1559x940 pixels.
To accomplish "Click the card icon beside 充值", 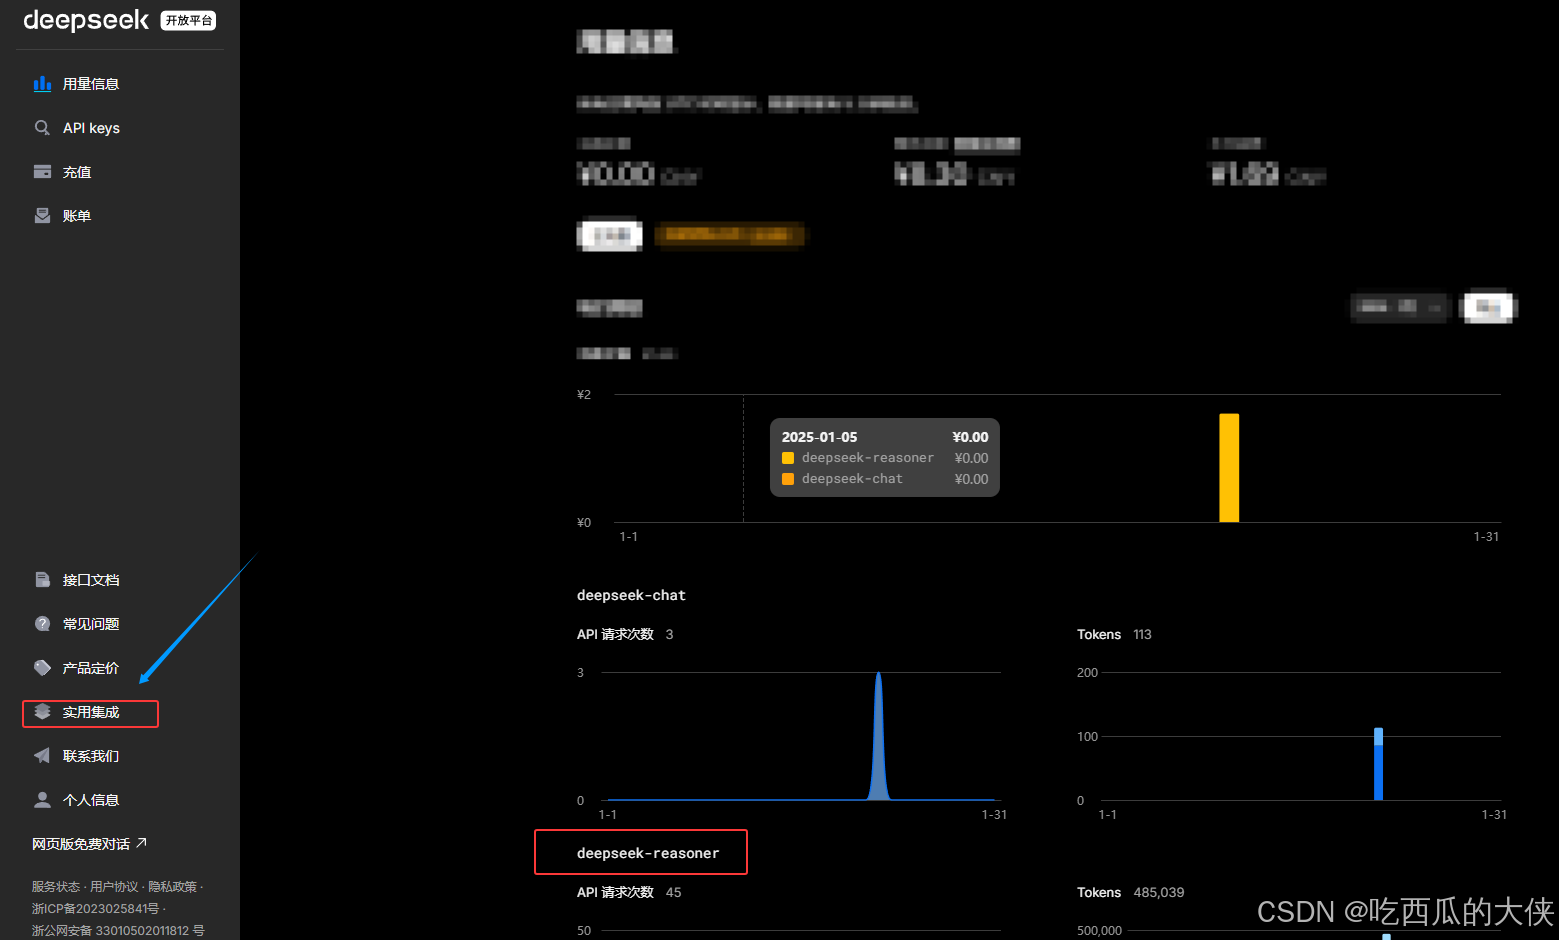I will (42, 172).
